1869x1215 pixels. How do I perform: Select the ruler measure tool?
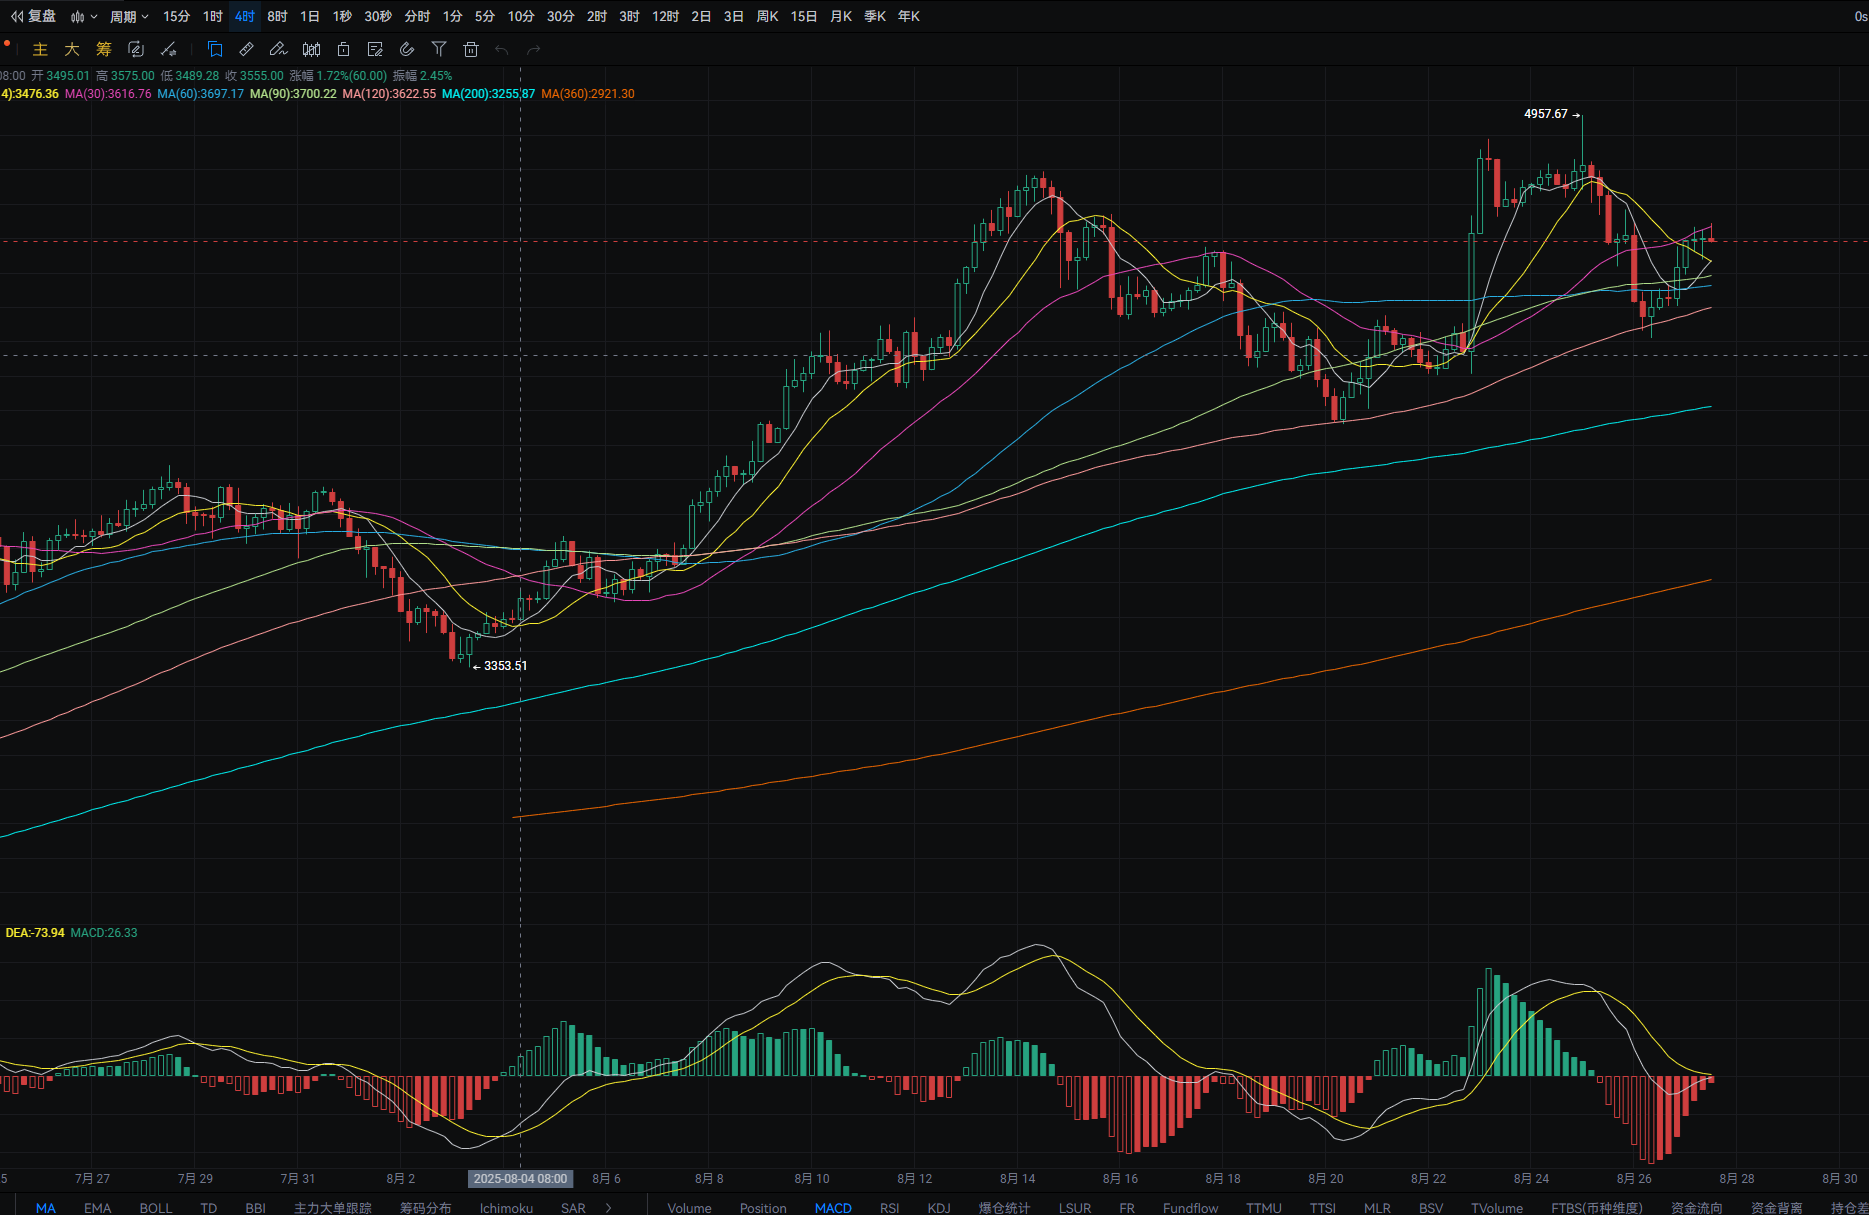point(247,49)
